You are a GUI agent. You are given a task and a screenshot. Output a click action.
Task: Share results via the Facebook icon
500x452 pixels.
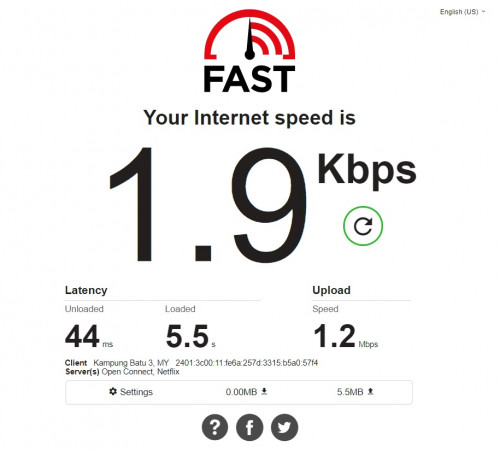click(x=250, y=427)
